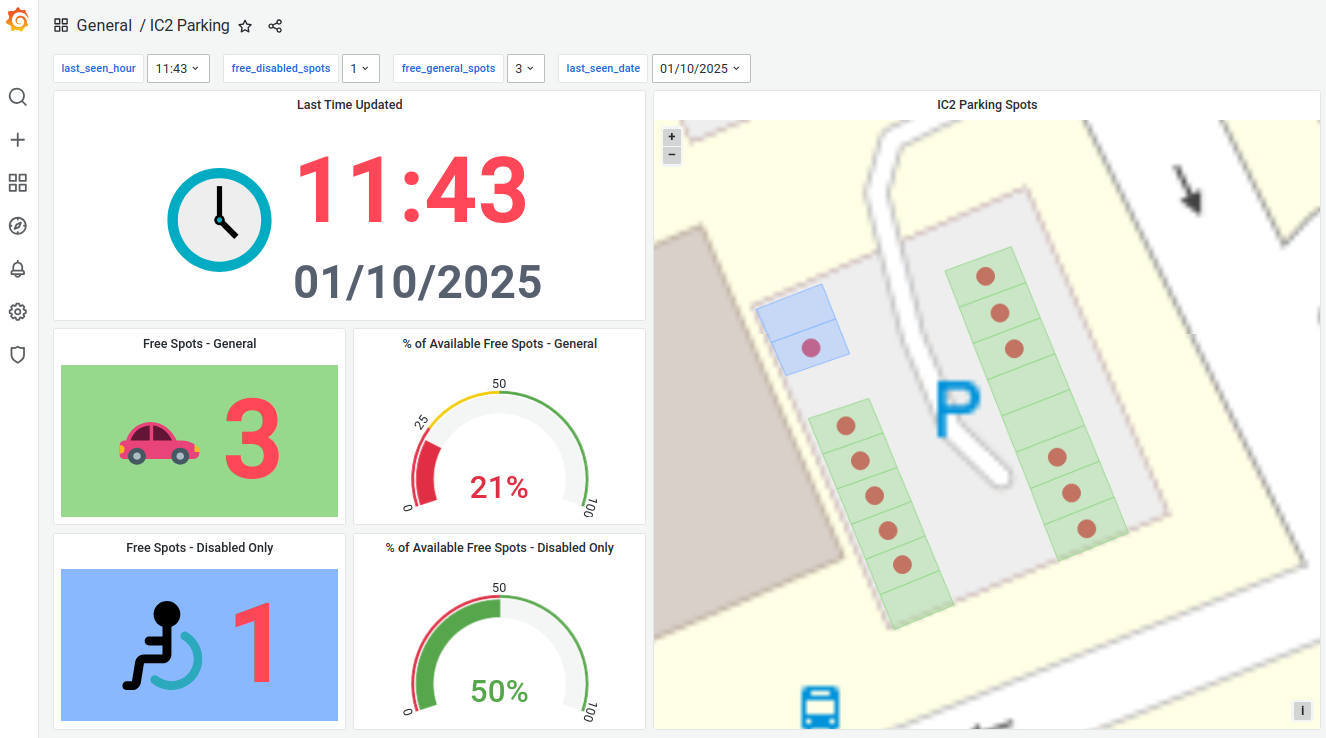Open Server Admin via the shield icon
This screenshot has width=1326, height=738.
[17, 355]
